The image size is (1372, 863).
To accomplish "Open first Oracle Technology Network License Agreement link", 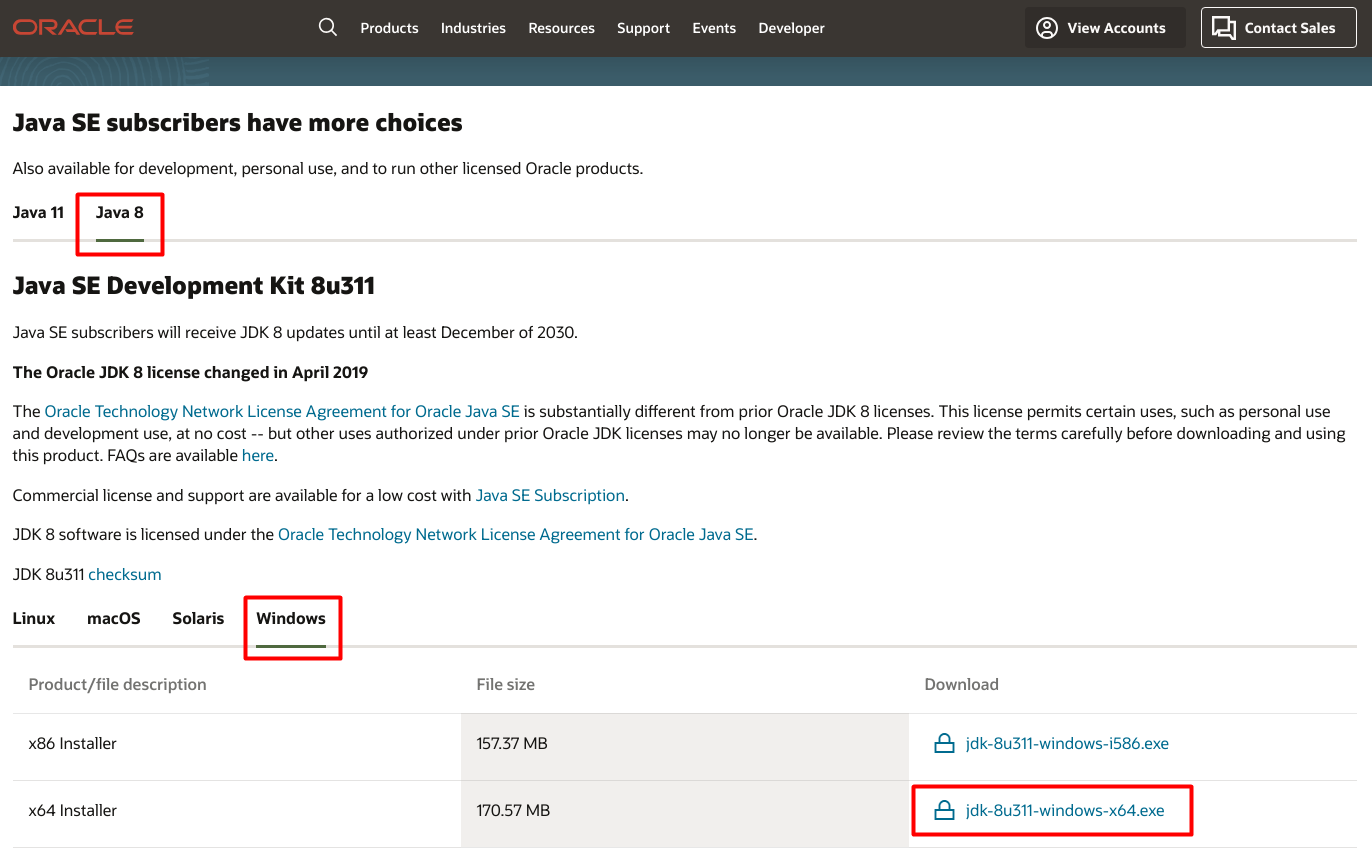I will pos(282,411).
